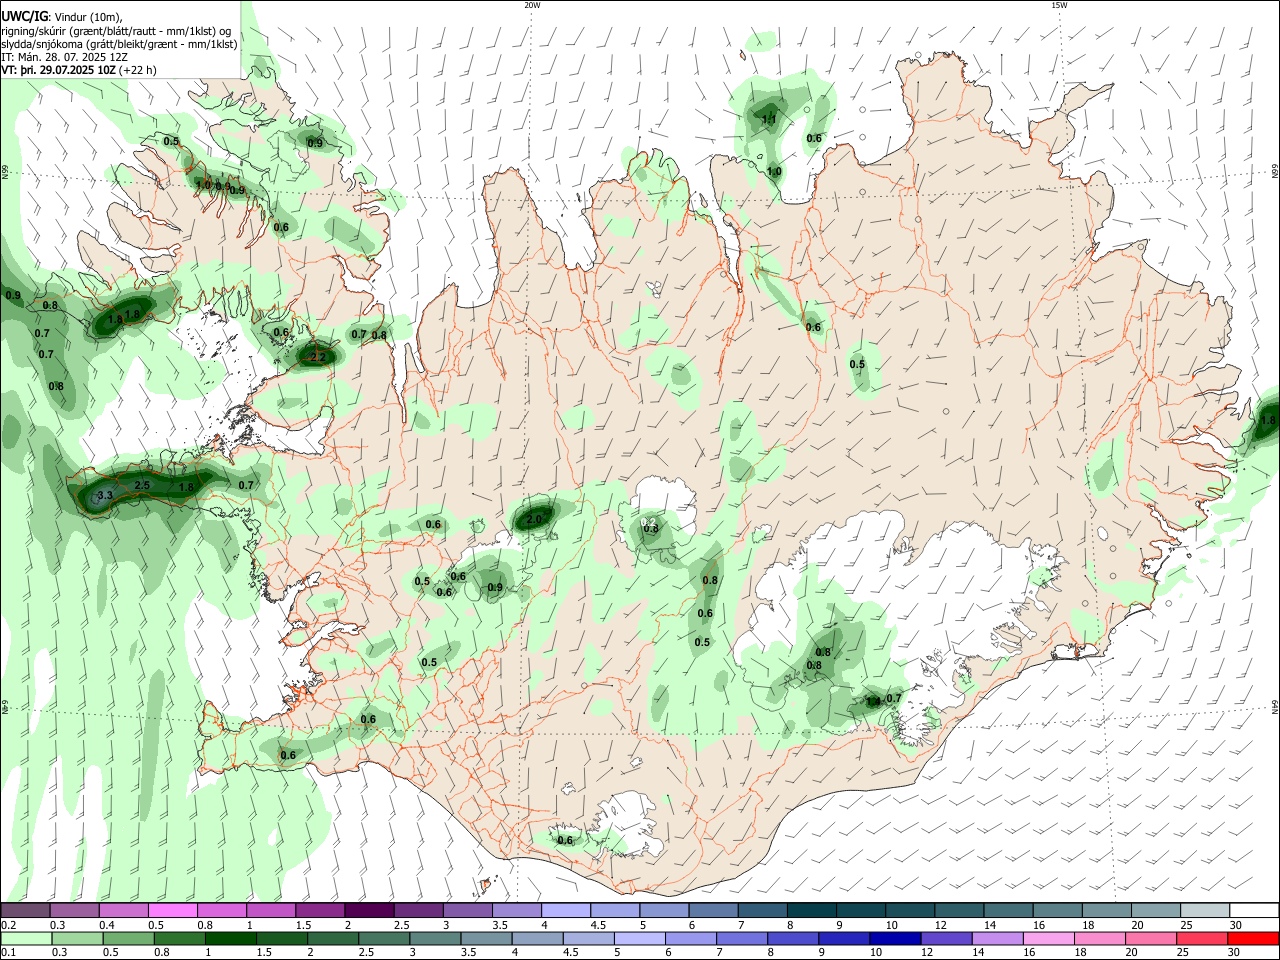The image size is (1280, 960).
Task: Click the "IT: Mán. 28. 07. 2025 12Z" line
Action: [x=64, y=57]
